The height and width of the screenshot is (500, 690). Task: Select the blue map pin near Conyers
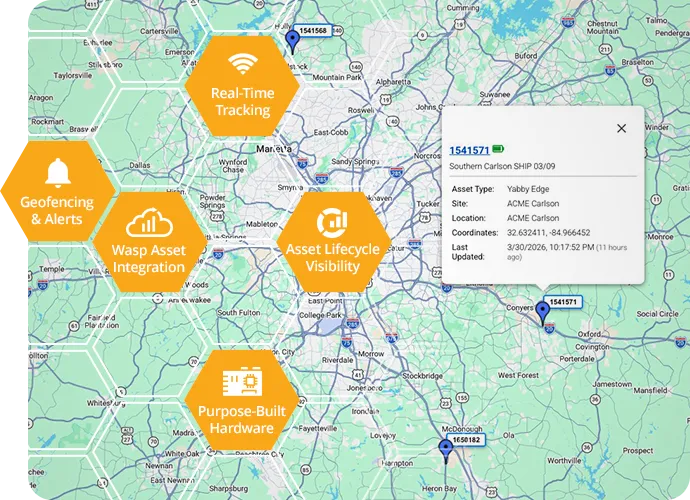pos(543,313)
